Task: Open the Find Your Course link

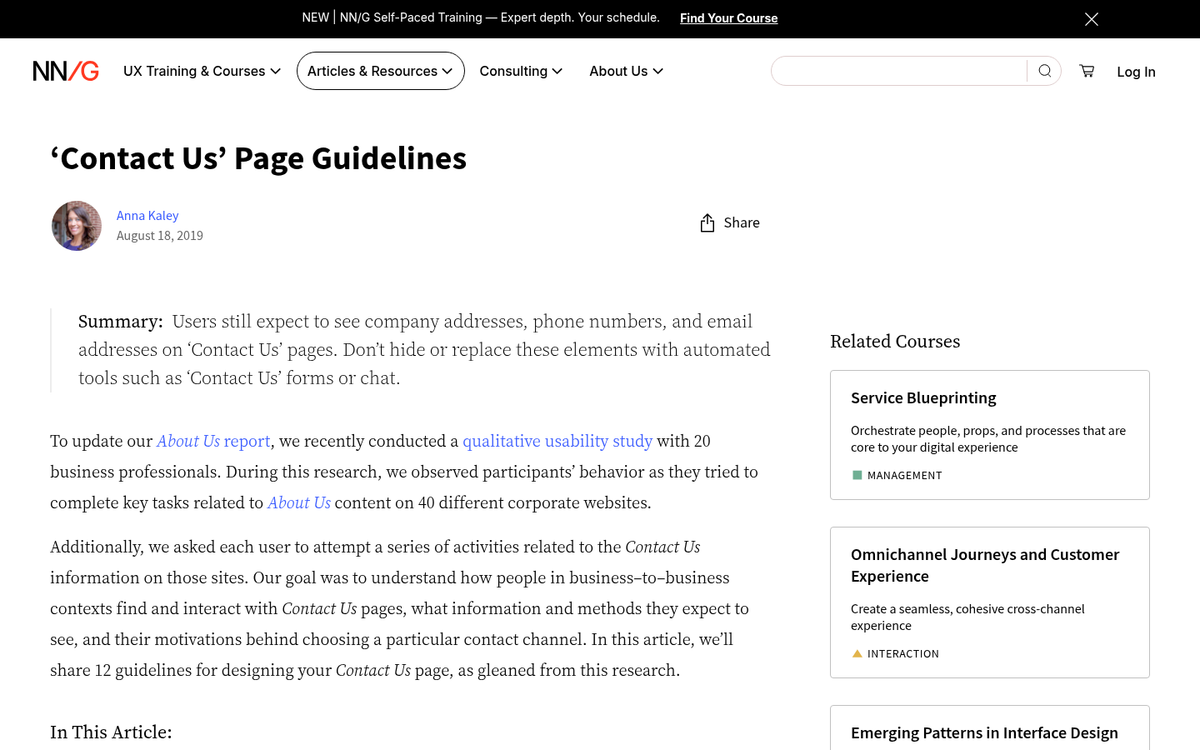Action: [x=728, y=18]
